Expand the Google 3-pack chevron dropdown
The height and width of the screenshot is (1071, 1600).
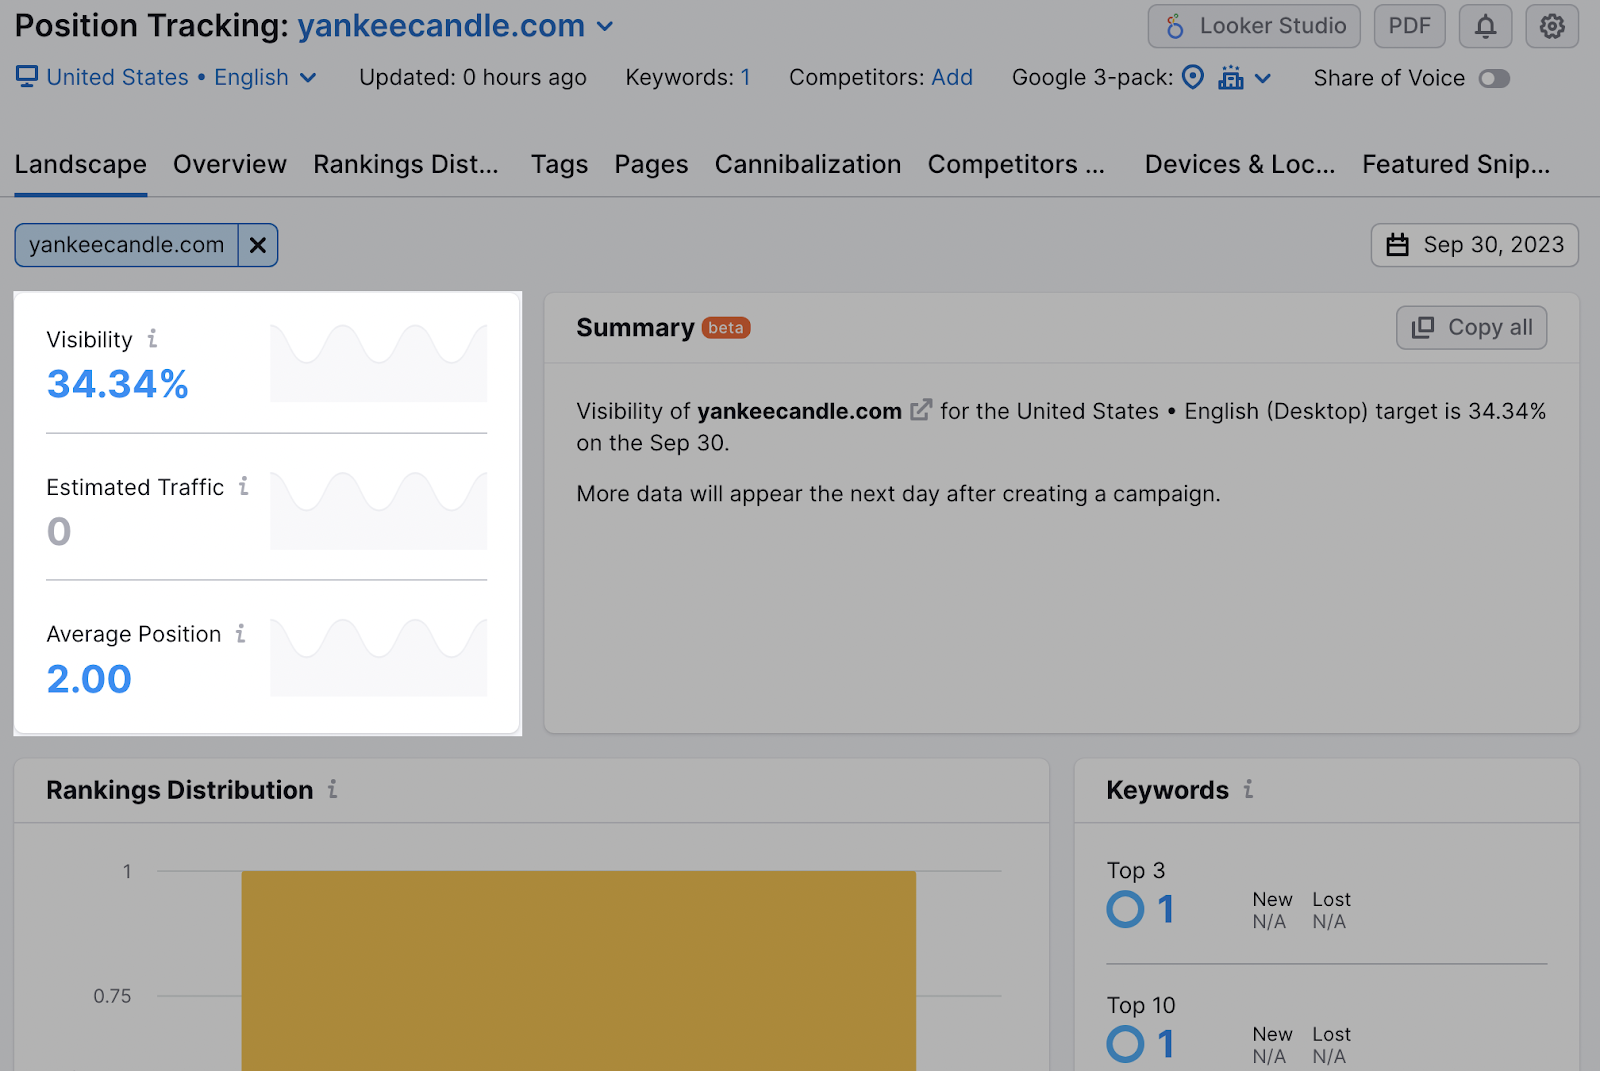(1263, 78)
